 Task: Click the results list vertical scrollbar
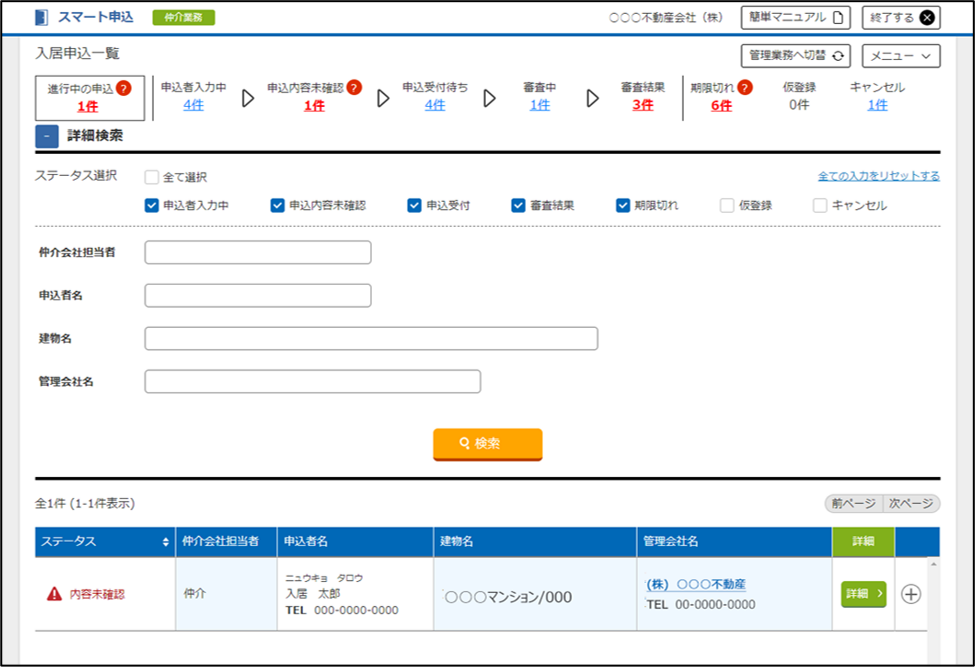tap(933, 609)
